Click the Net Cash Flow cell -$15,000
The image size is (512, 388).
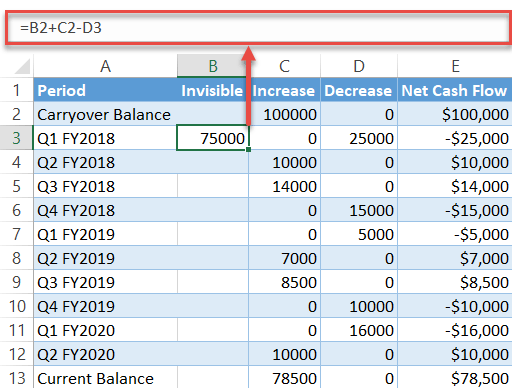[x=455, y=210]
